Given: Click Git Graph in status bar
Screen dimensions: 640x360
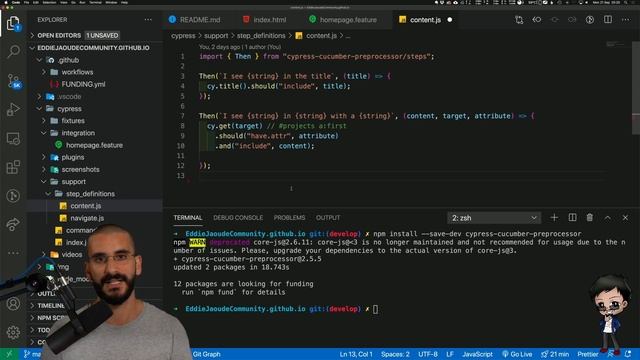Looking at the screenshot, I should coord(206,354).
